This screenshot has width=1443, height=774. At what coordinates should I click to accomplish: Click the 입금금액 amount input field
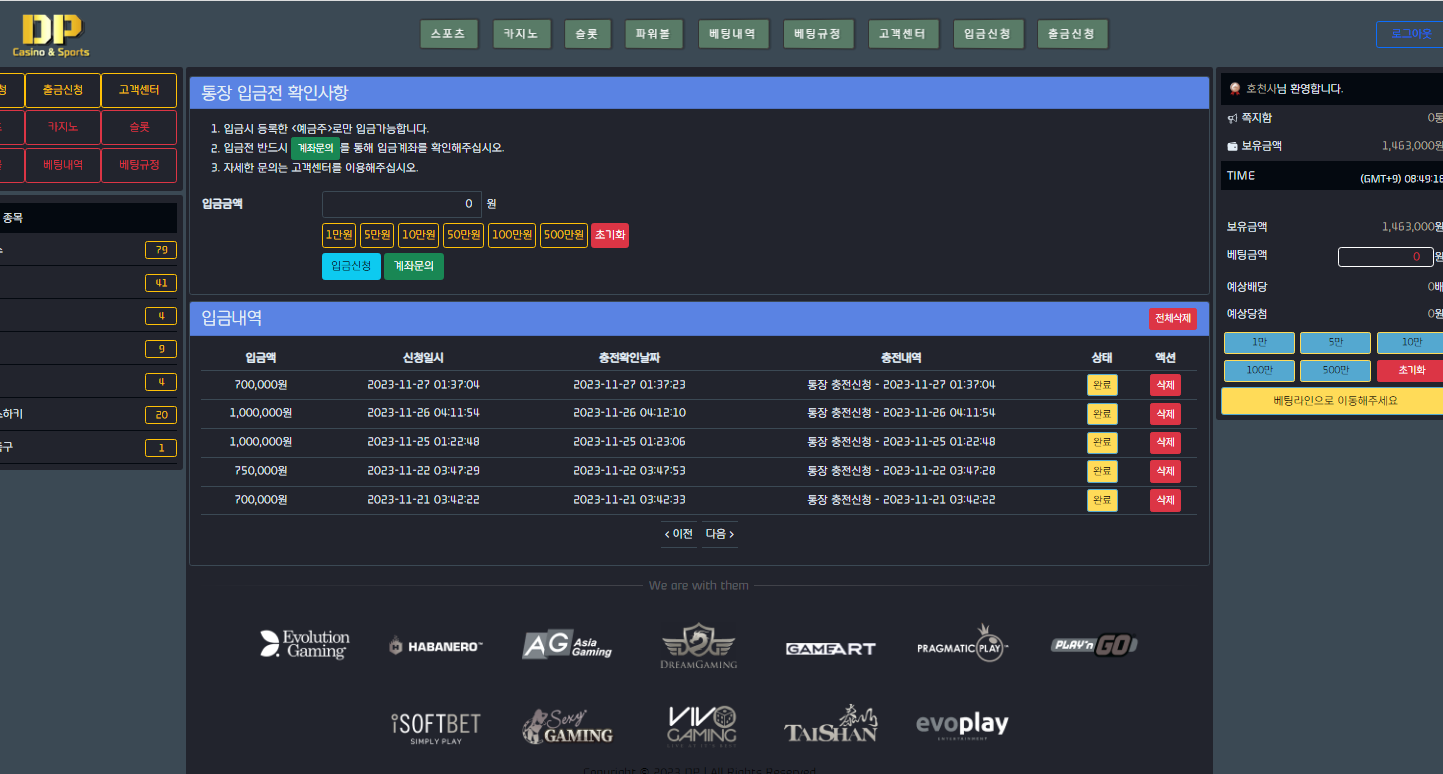click(401, 204)
